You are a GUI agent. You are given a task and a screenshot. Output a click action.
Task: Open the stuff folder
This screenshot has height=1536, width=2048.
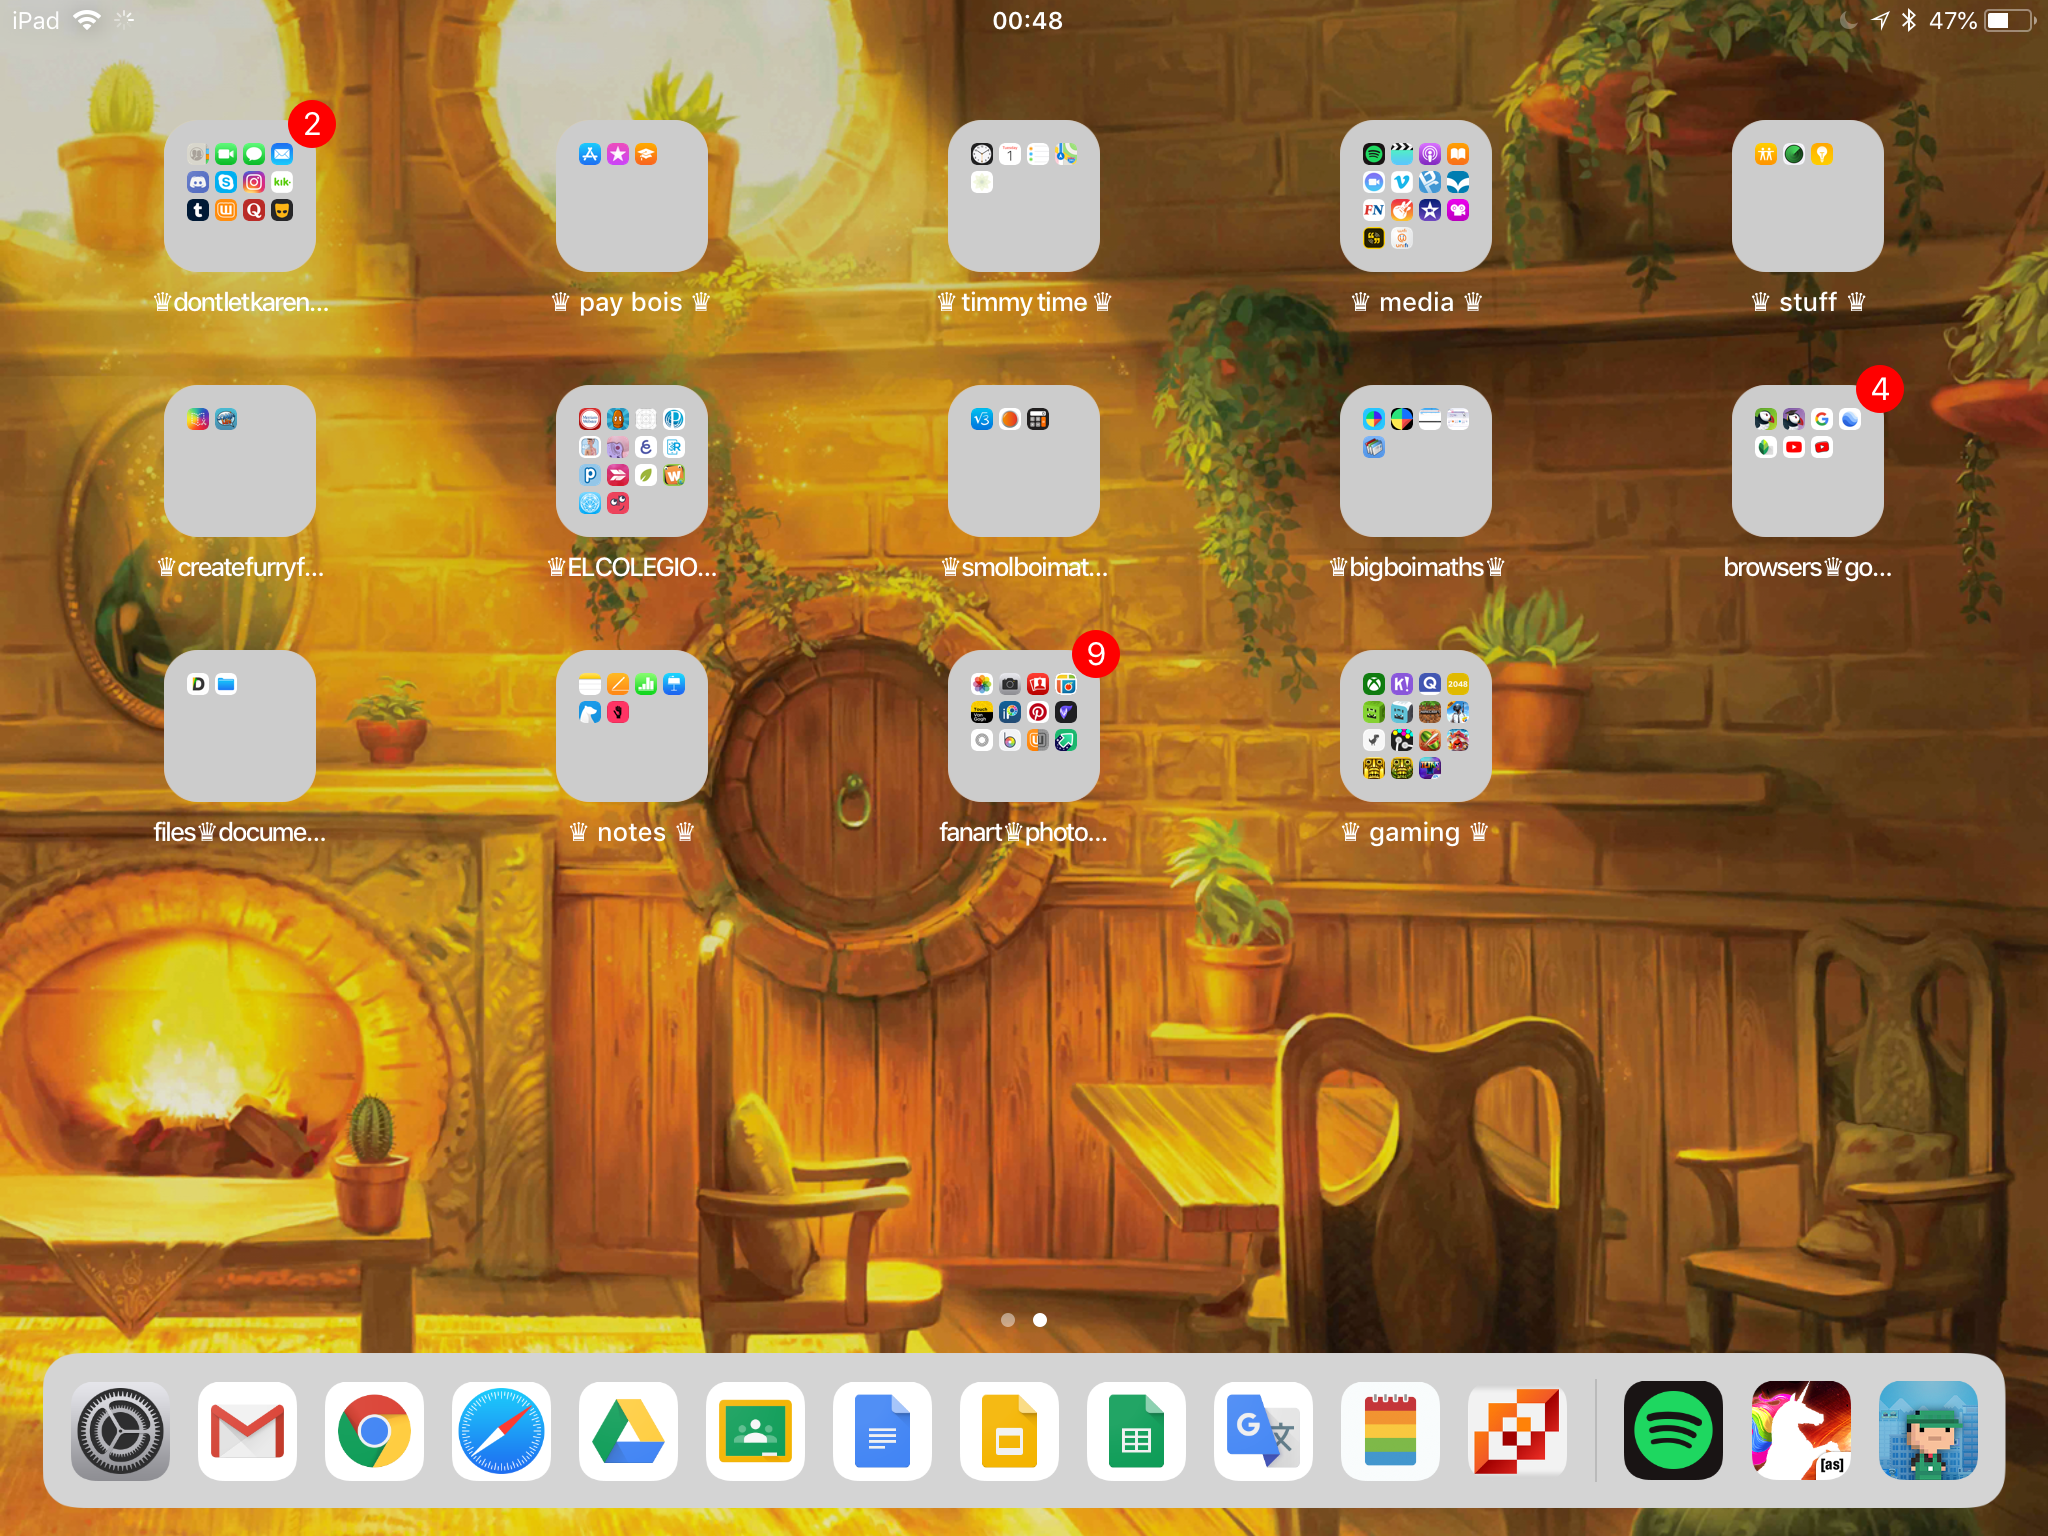point(1808,196)
